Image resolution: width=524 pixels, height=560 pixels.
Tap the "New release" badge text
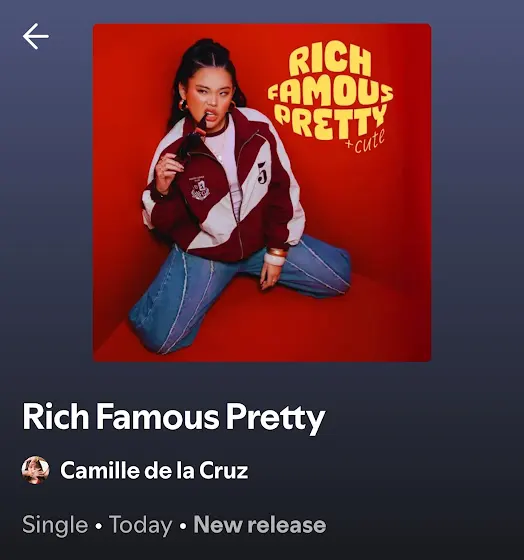coord(260,525)
